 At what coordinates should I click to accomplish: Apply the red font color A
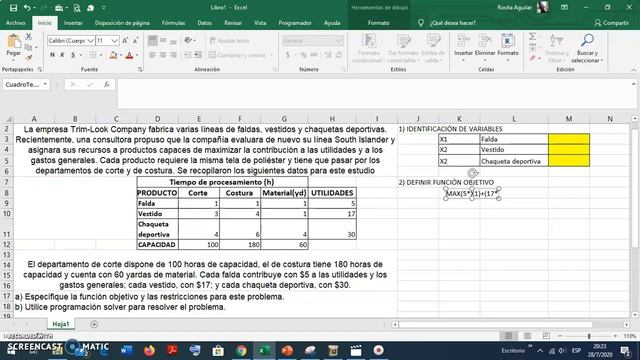(x=129, y=55)
